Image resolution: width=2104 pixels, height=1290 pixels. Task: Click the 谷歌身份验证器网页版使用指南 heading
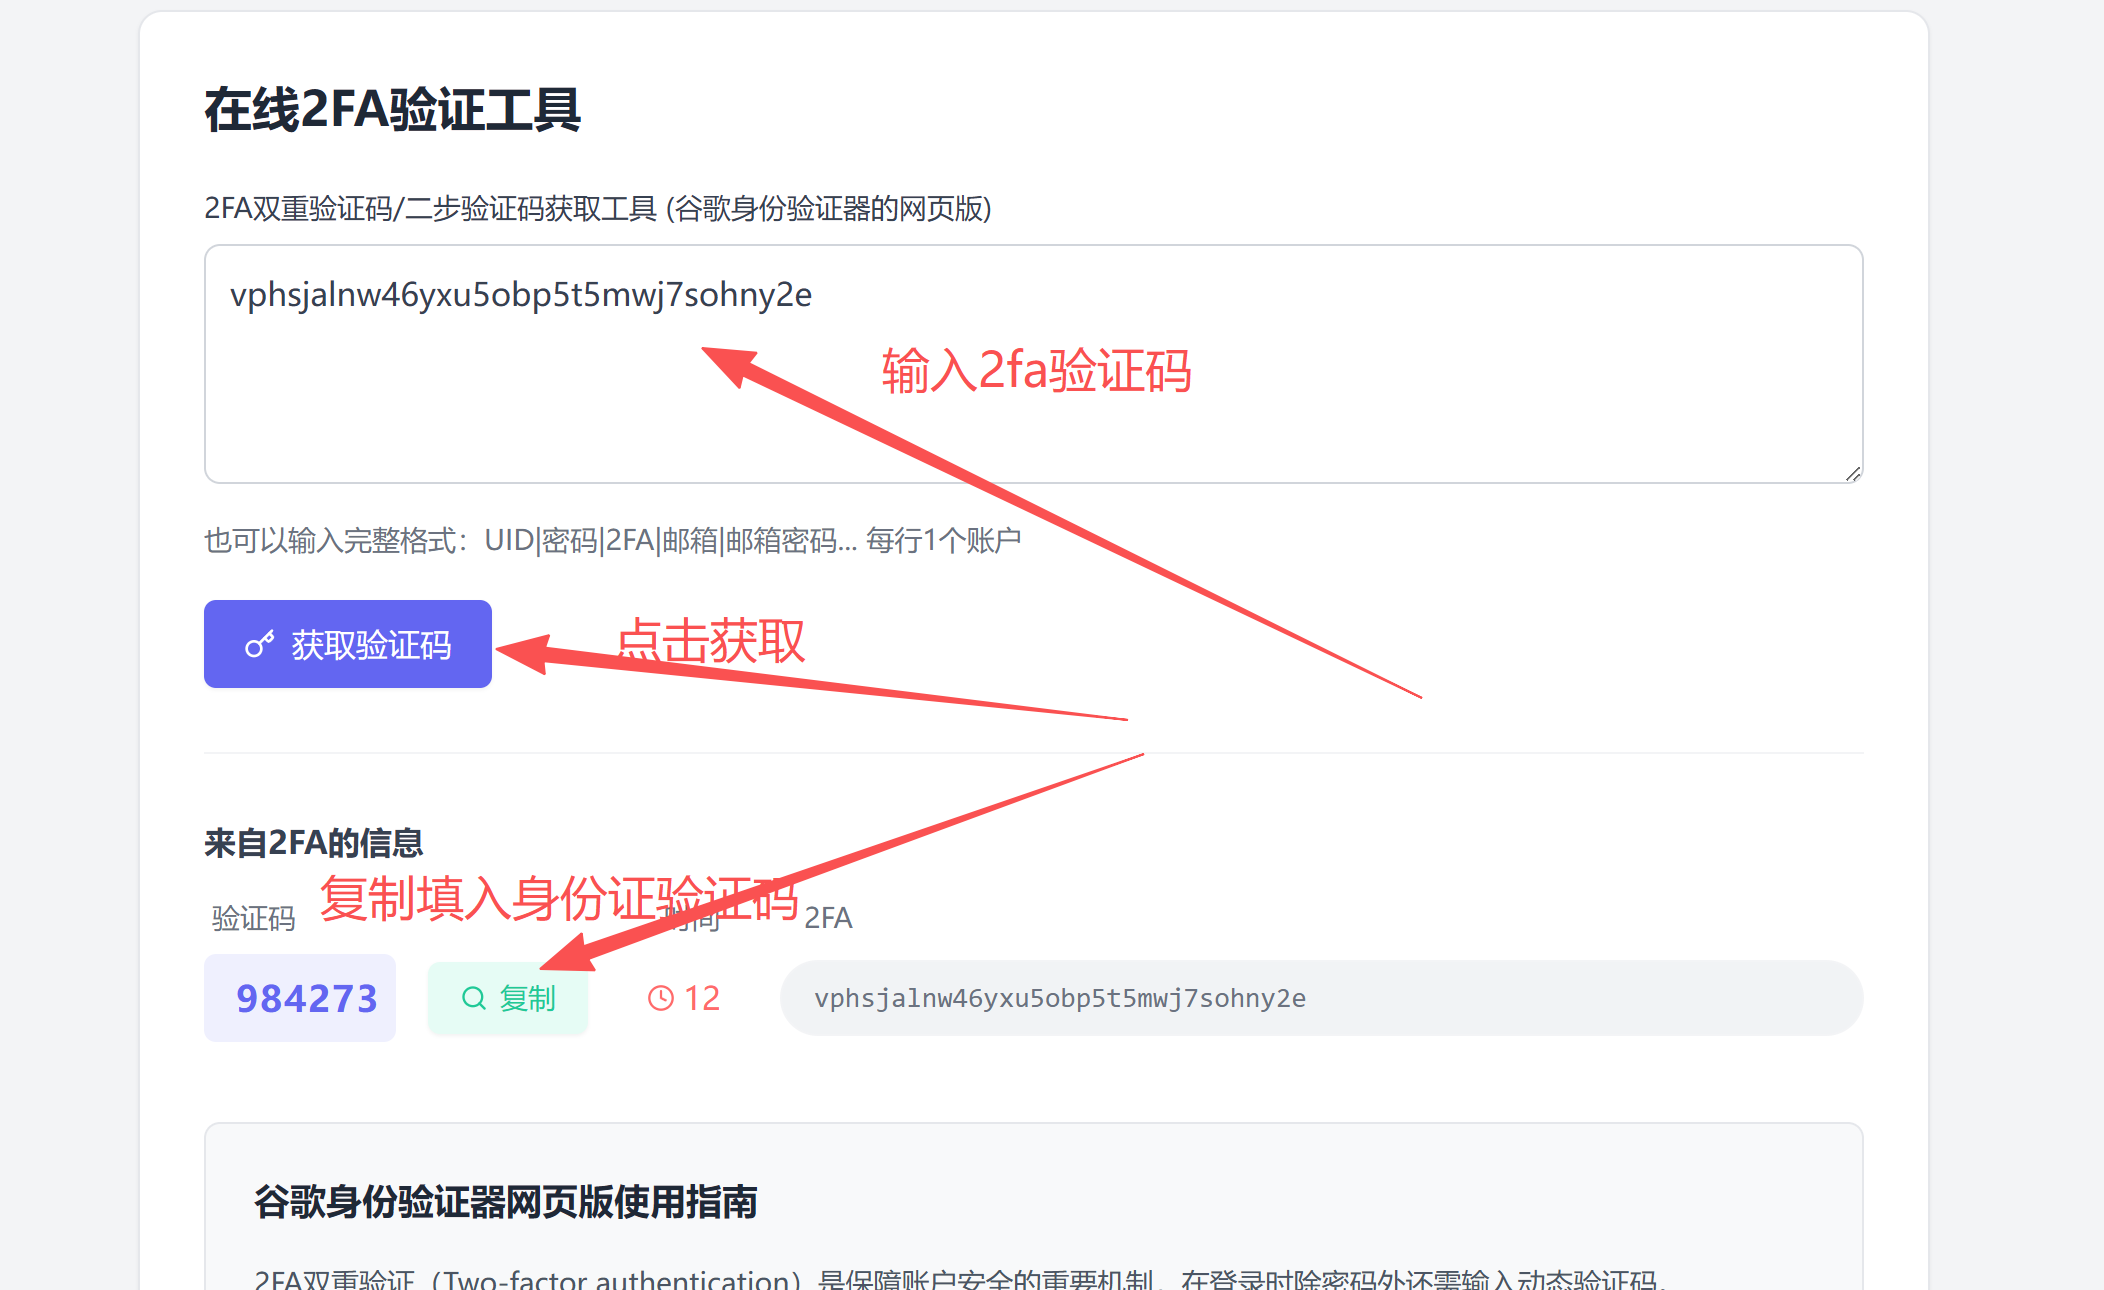[x=505, y=1202]
